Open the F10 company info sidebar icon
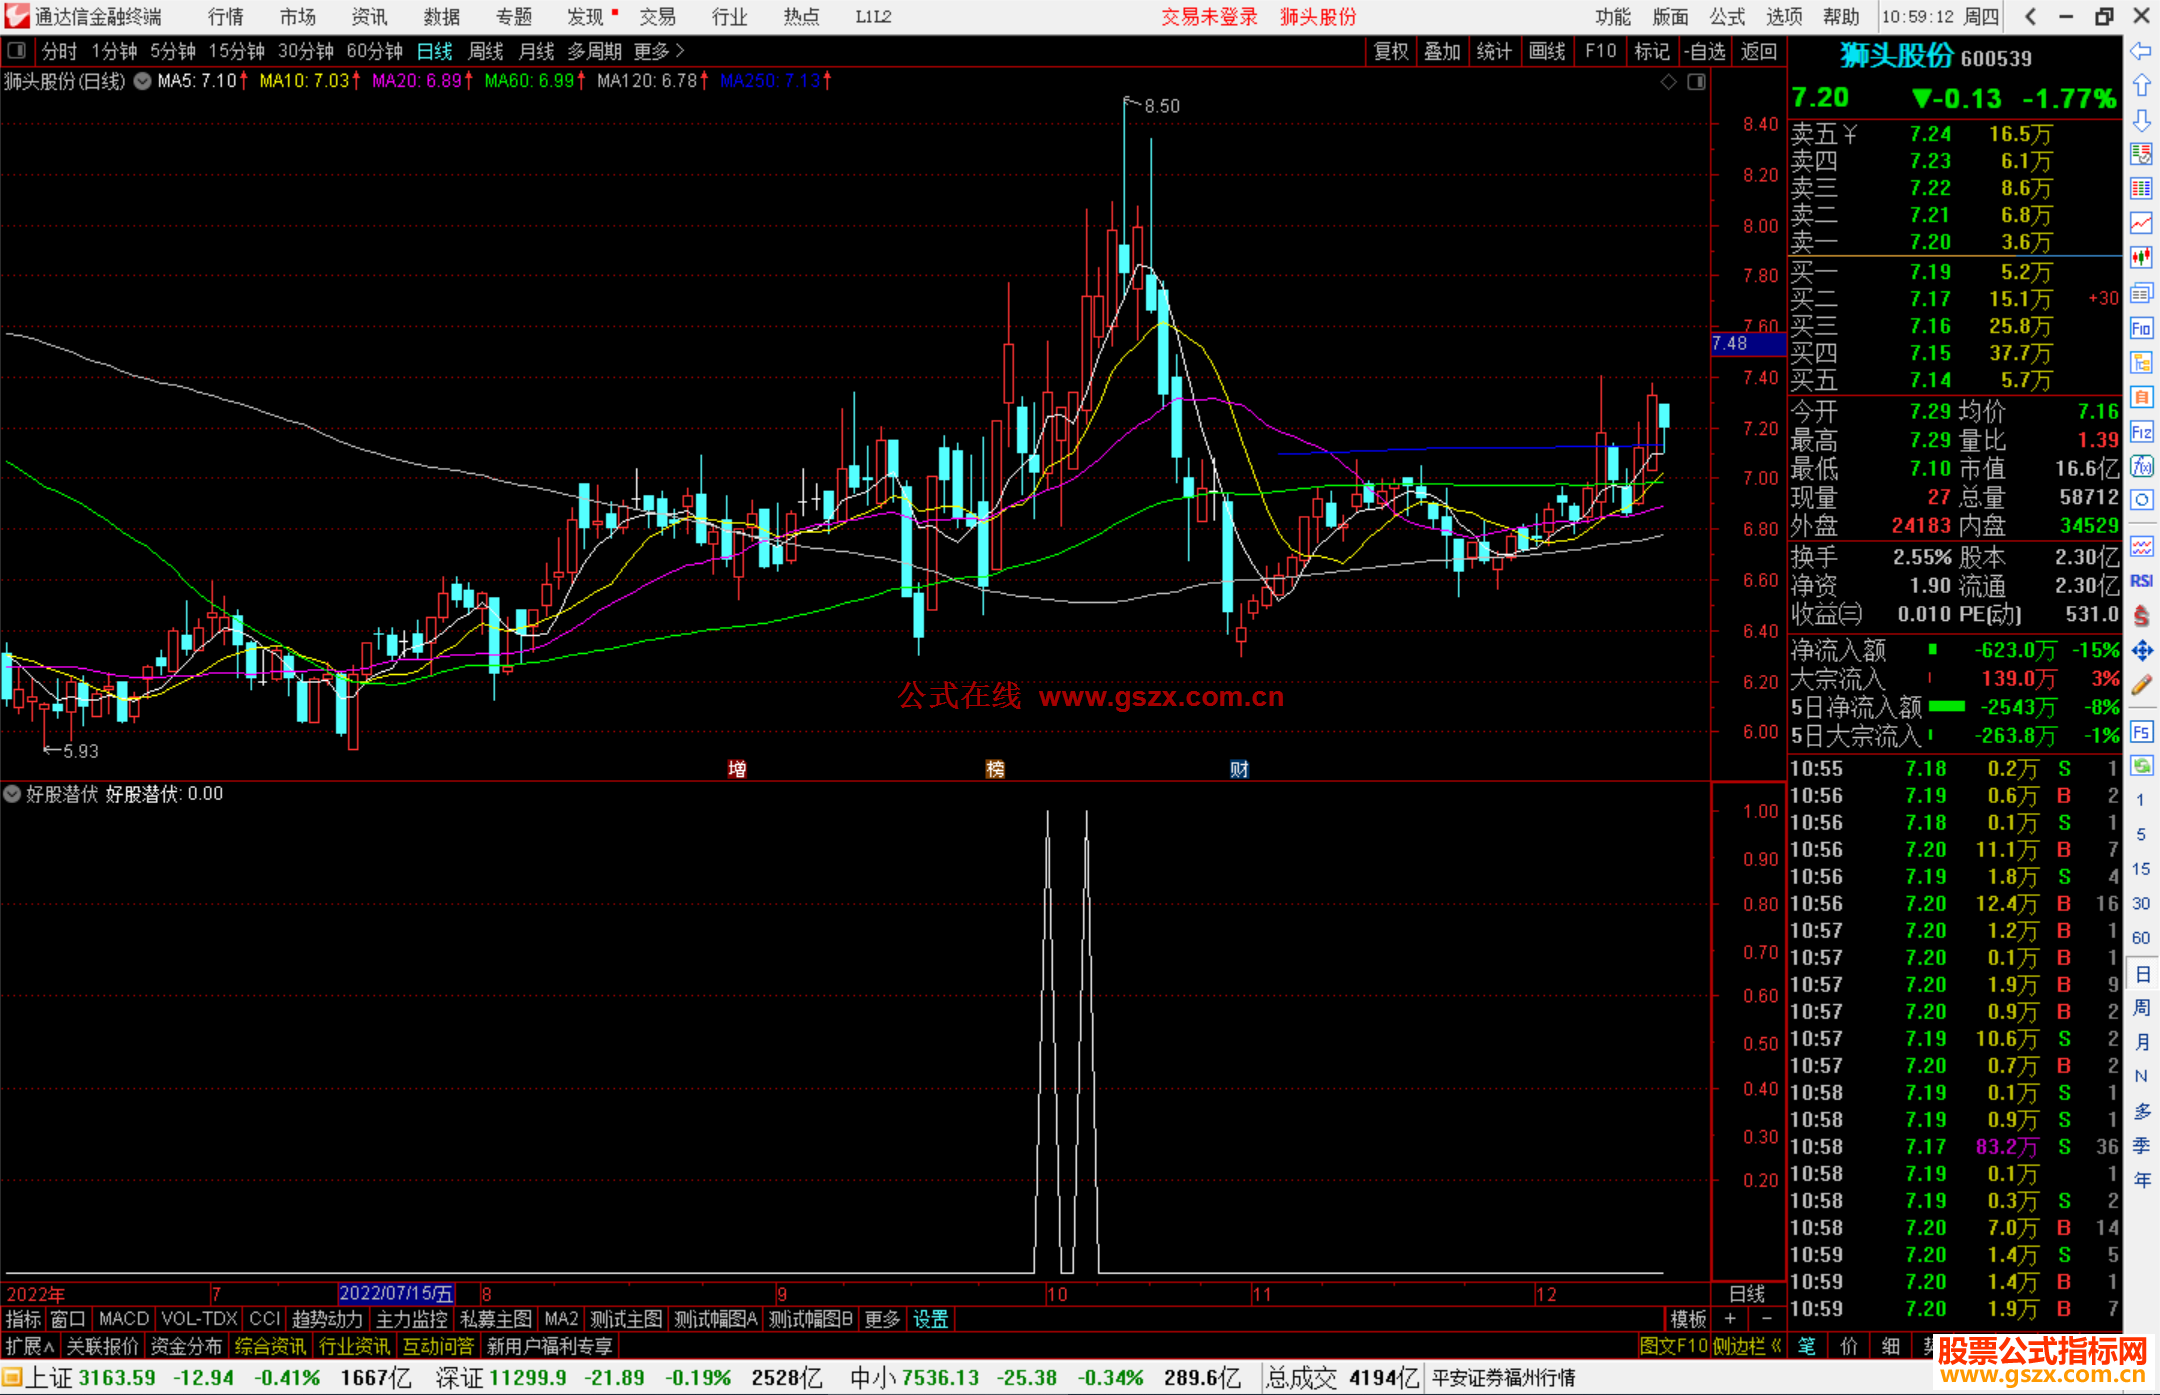The image size is (2160, 1395). point(2141,328)
